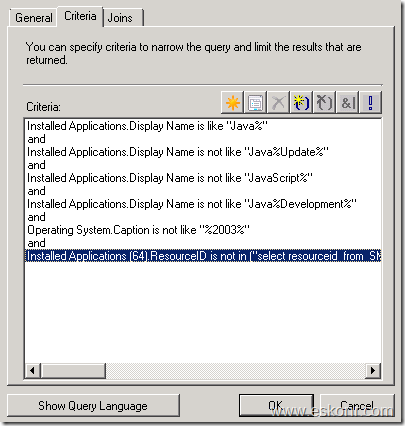405x426 pixels.
Task: Click the horizontal scrollbar thumb
Action: tap(73, 370)
